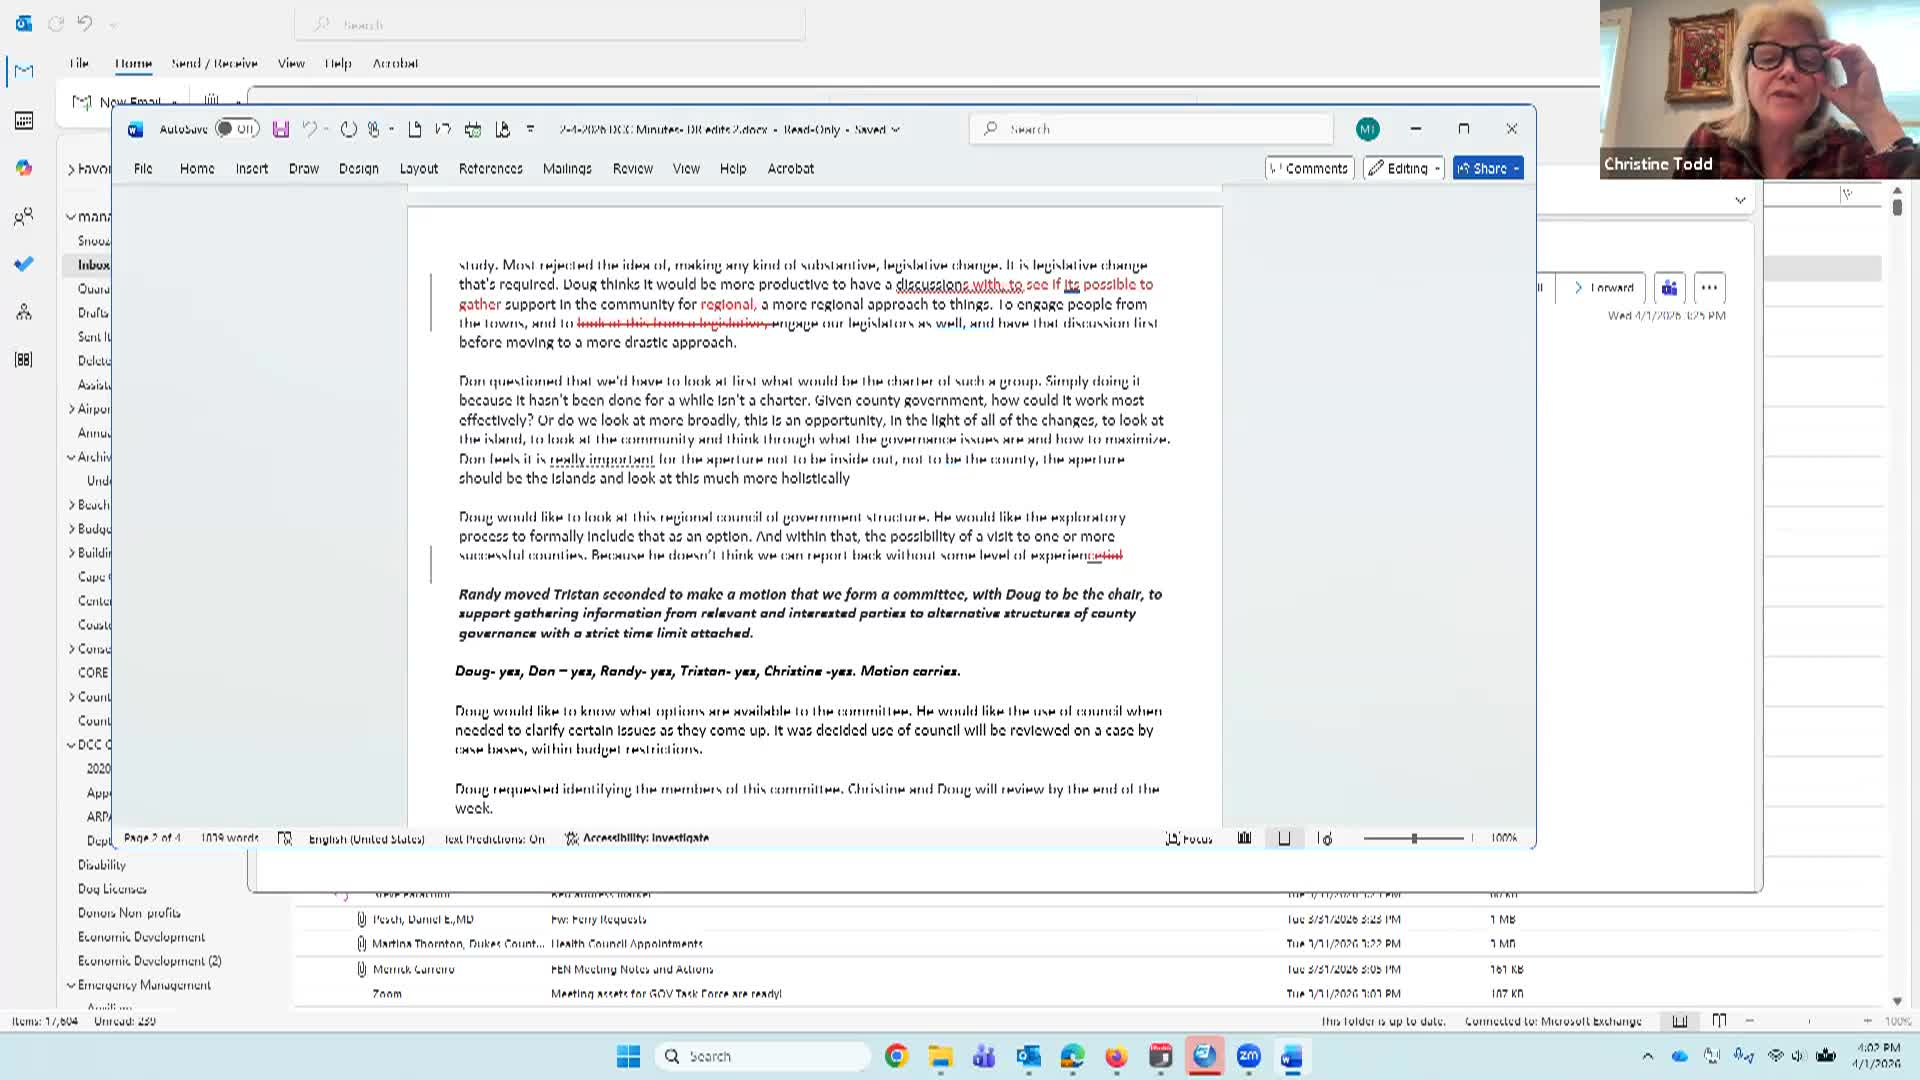
Task: Open the To Do checkmark icon in Outlook's sidebar
Action: pos(24,264)
